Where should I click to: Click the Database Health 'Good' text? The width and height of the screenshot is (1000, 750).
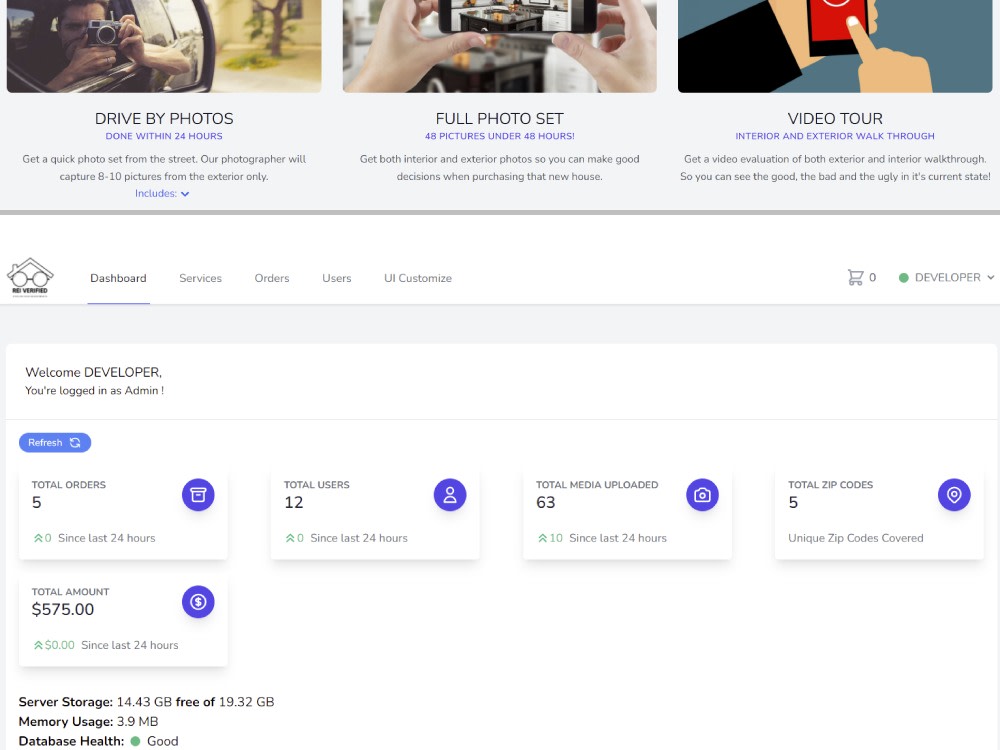tap(163, 741)
